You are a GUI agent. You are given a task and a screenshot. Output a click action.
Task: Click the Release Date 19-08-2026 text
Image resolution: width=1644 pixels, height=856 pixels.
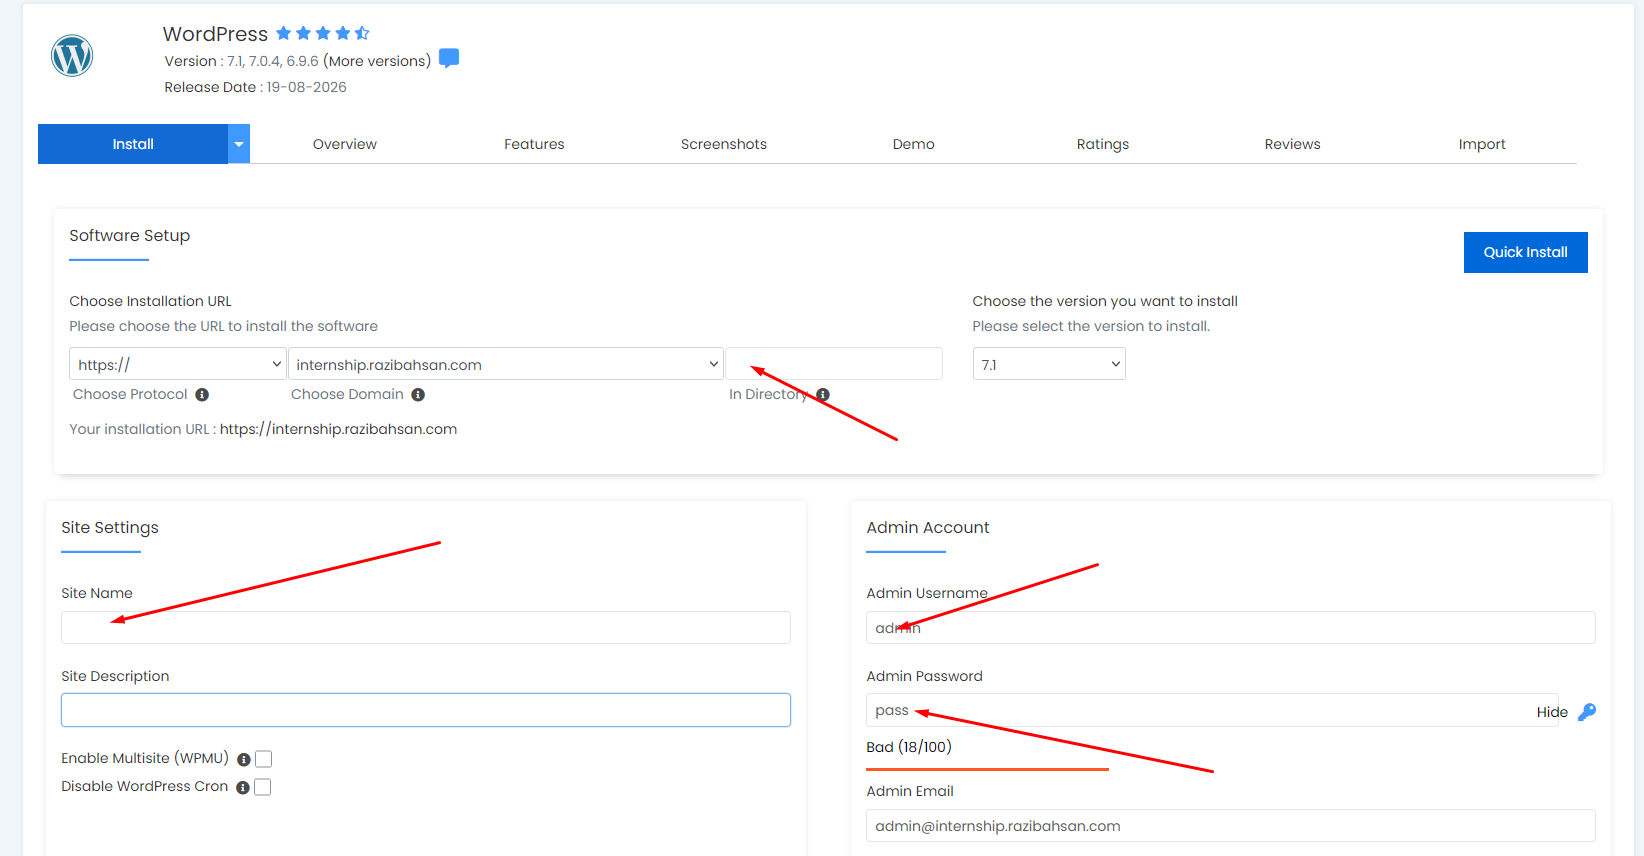click(256, 87)
